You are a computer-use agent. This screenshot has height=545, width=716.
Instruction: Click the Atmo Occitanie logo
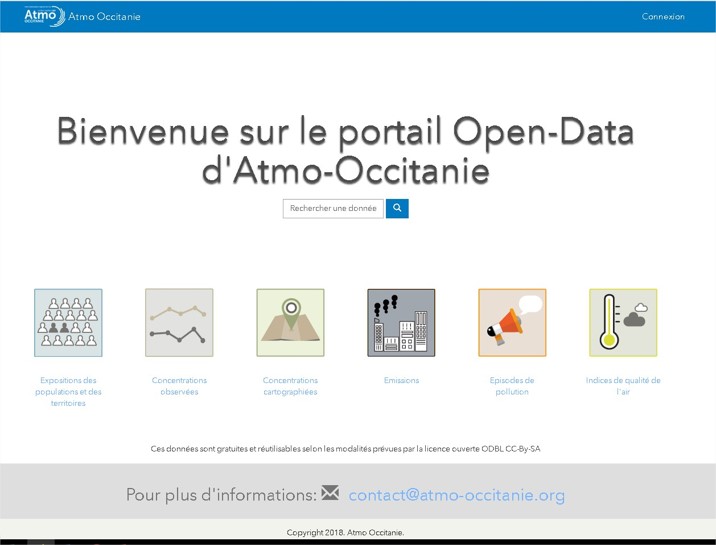coord(44,16)
